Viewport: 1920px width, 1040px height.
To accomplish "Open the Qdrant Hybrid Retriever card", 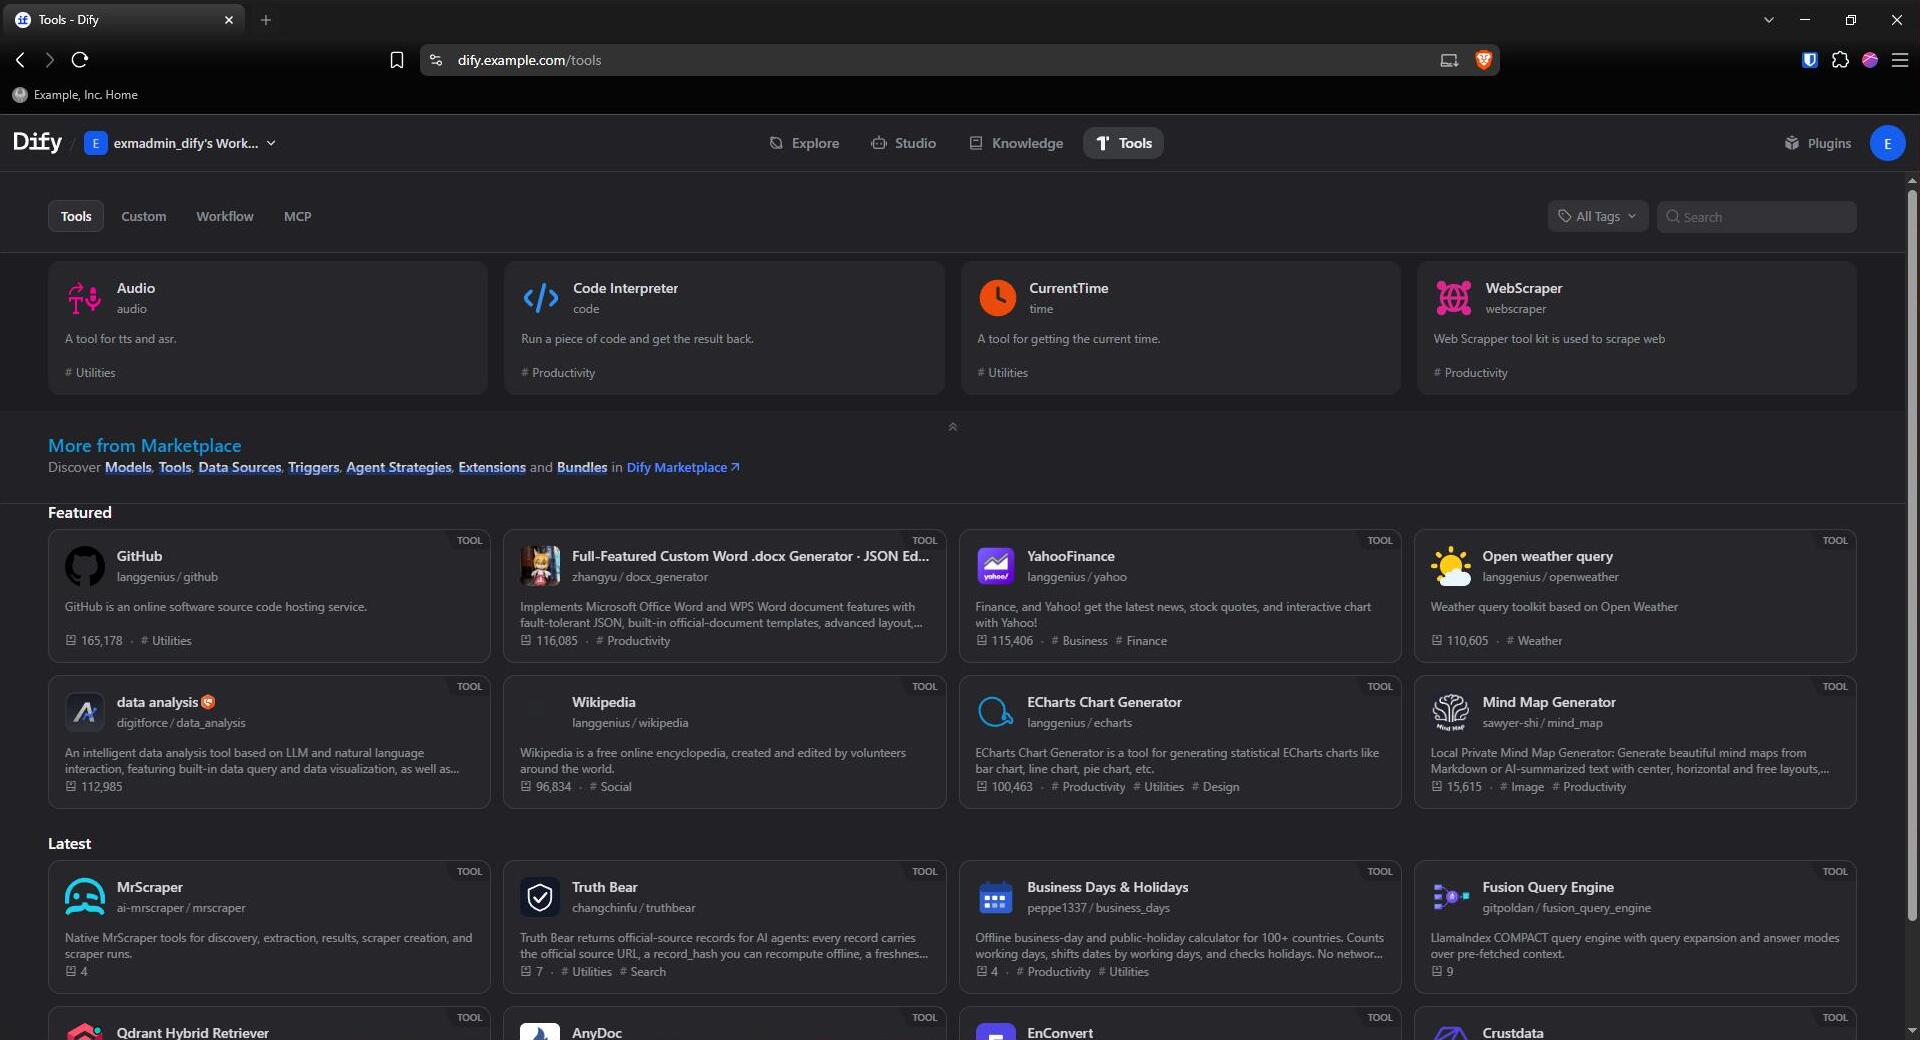I will tap(269, 1023).
